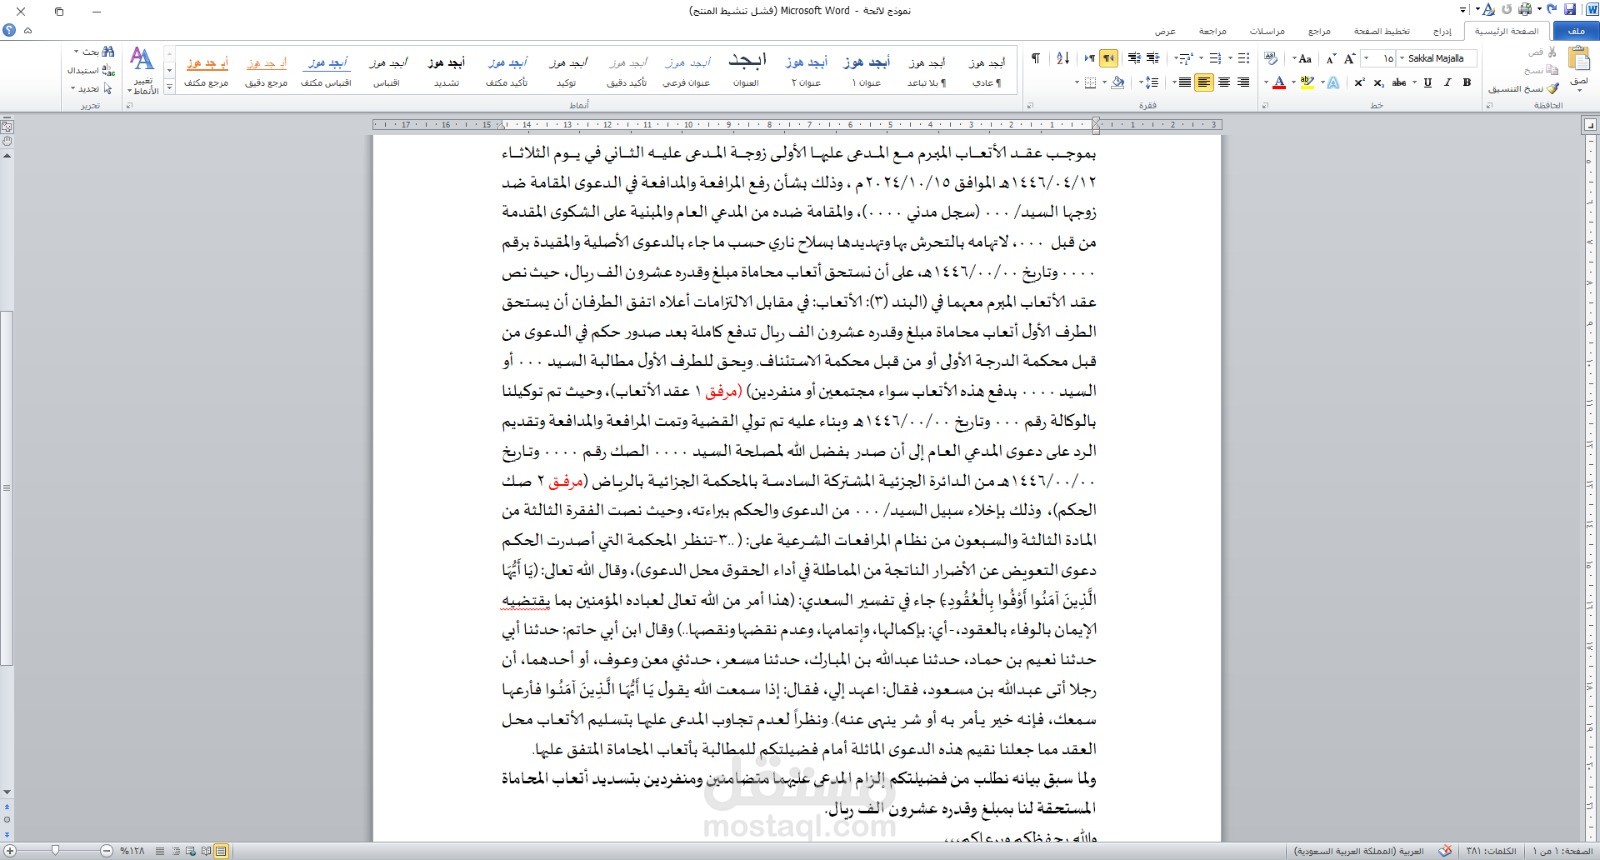This screenshot has width=1600, height=860.
Task: Toggle Left-to-Right text direction
Action: pos(1090,58)
